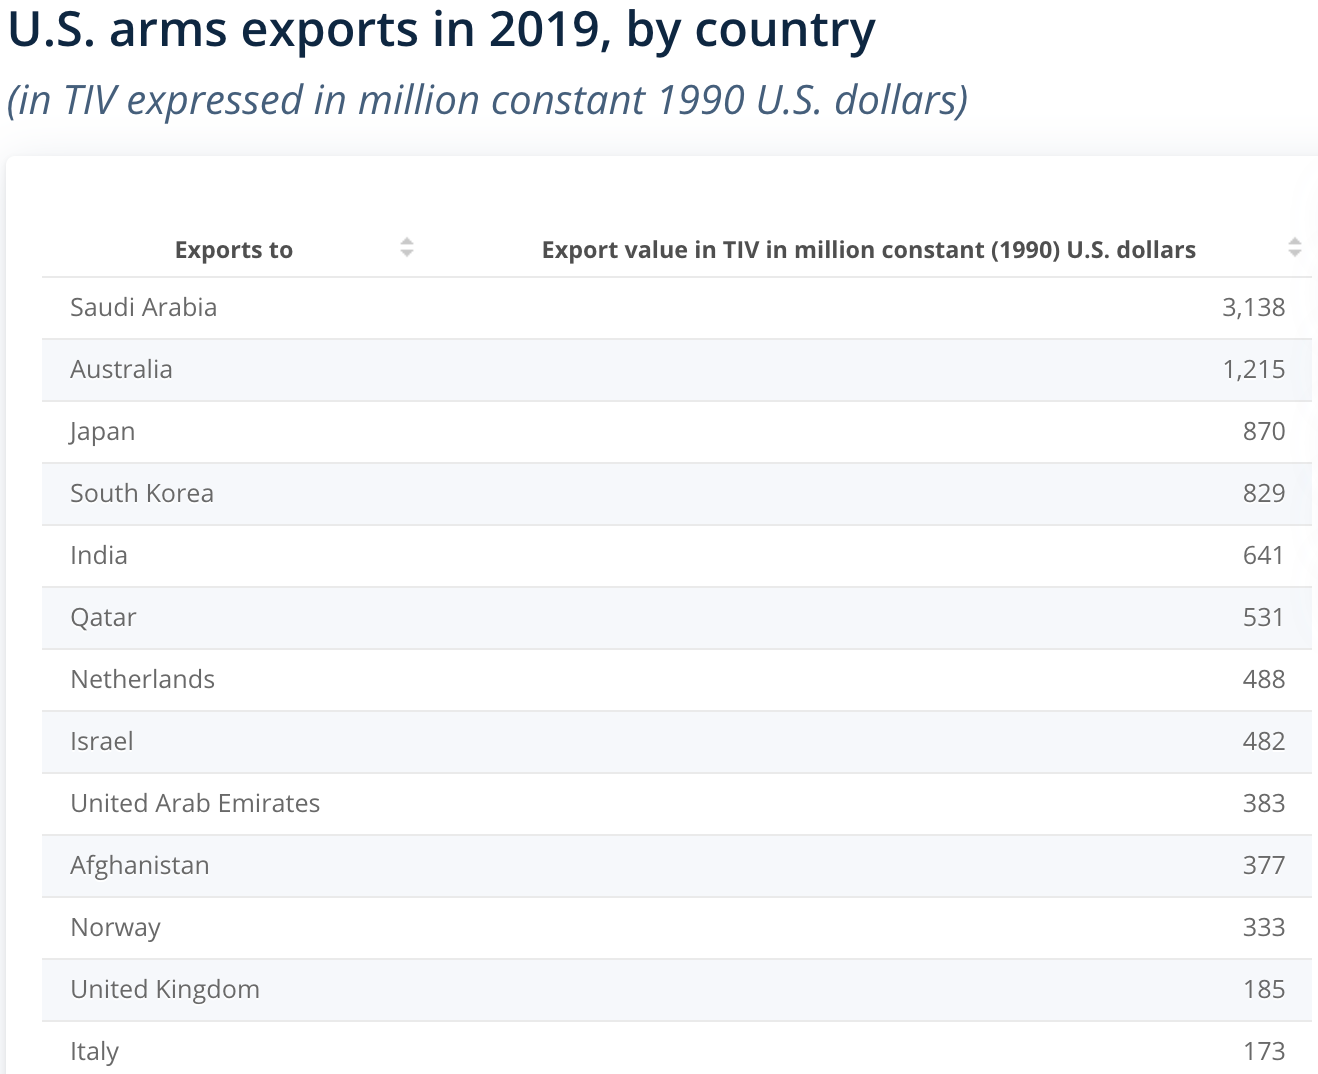The image size is (1318, 1074).
Task: Click the 1,215 export value cell
Action: 1253,369
